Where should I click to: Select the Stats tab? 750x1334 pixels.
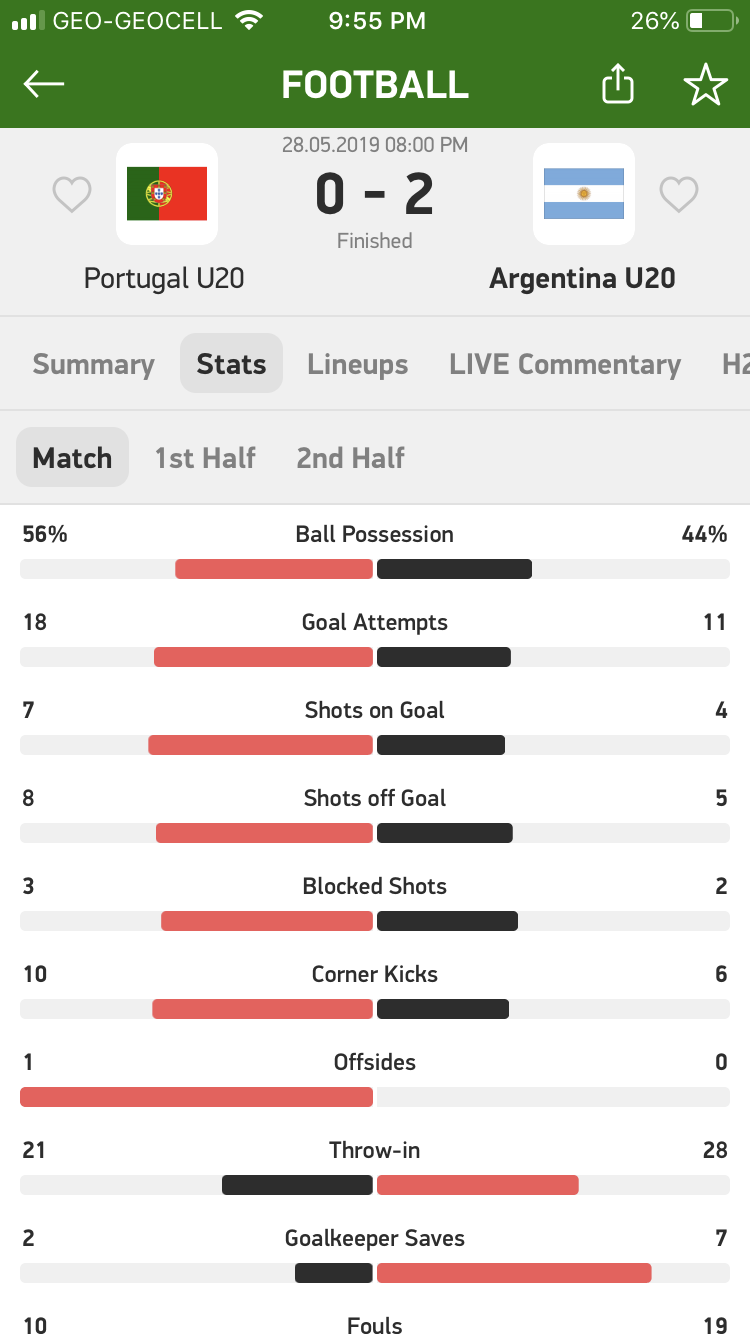[231, 364]
